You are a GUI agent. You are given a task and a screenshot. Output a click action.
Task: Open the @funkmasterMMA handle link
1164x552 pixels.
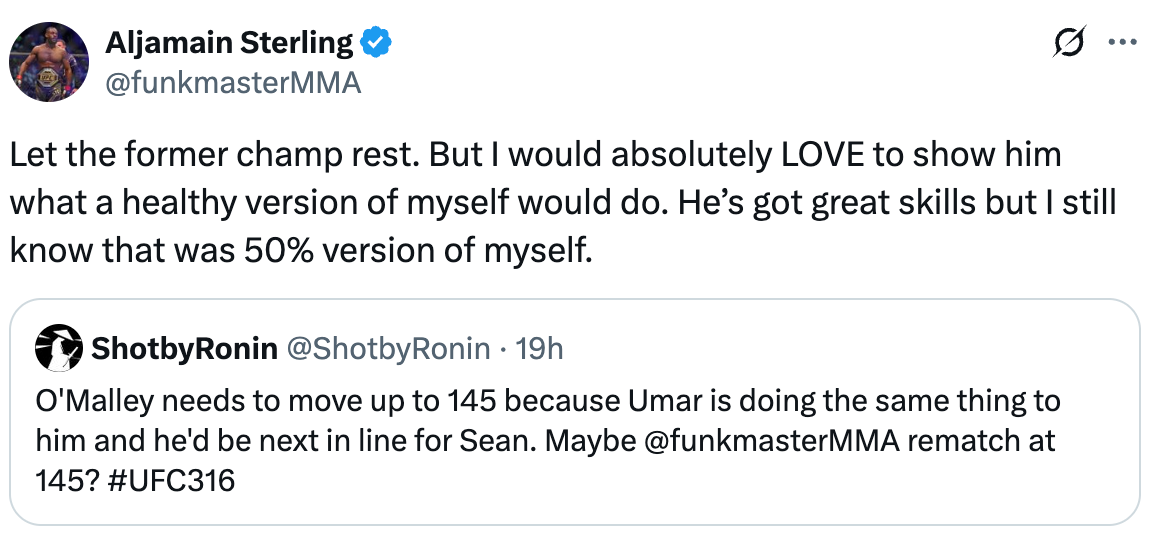233,83
